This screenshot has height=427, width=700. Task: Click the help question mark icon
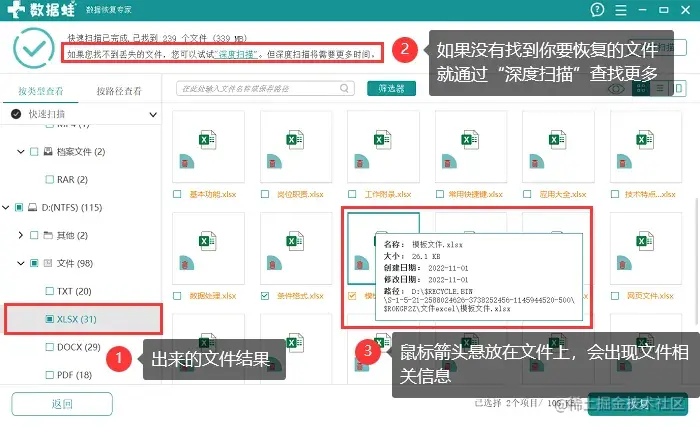coord(597,9)
